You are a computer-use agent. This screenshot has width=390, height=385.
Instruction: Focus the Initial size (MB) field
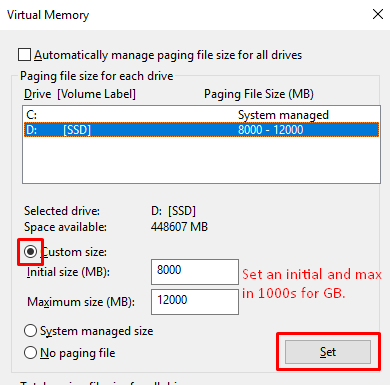pyautogui.click(x=195, y=272)
